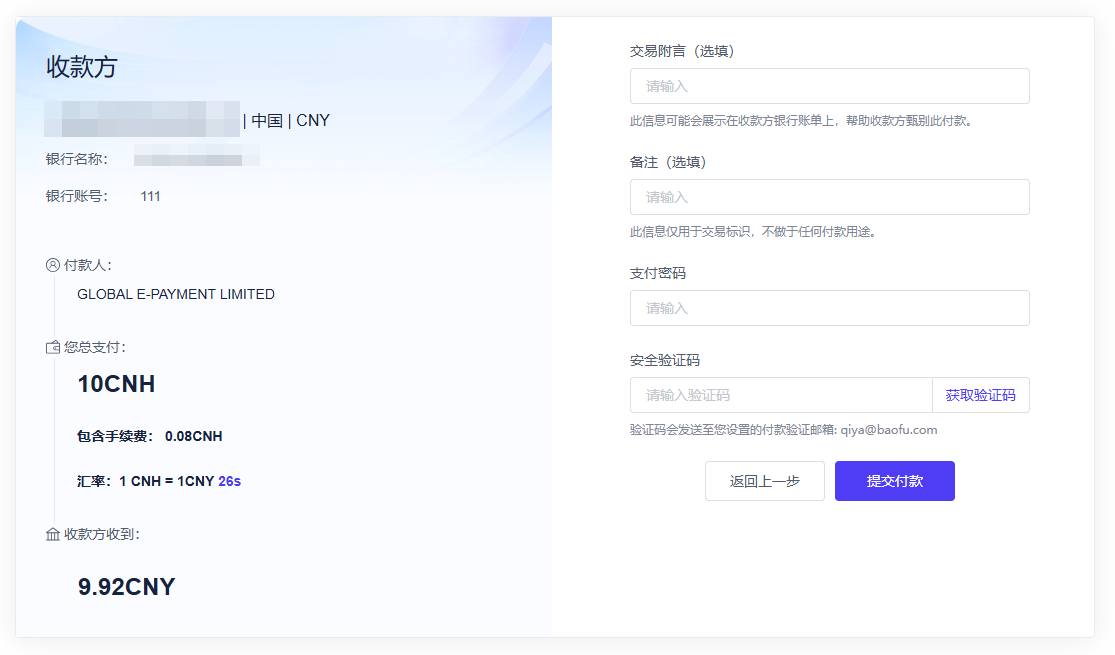Click the payer person icon beside 付款人

pyautogui.click(x=53, y=265)
